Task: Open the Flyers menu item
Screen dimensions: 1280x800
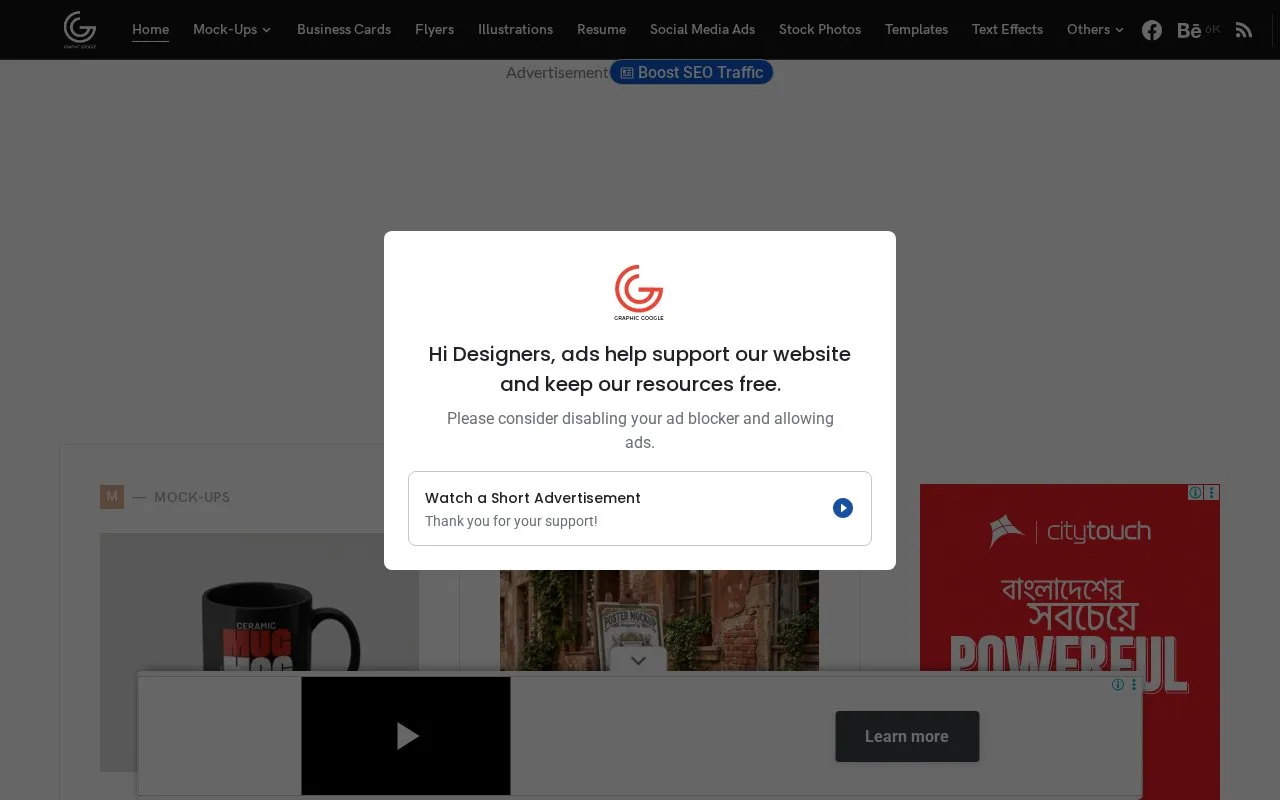Action: coord(434,29)
